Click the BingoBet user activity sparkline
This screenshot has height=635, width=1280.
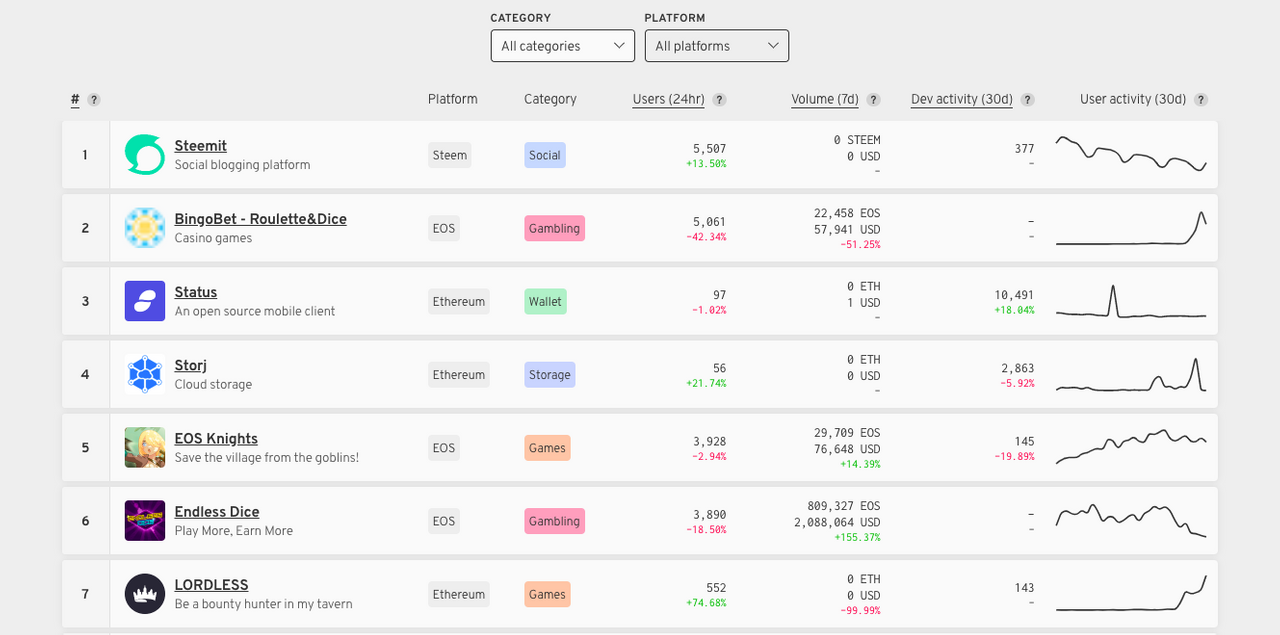click(1131, 228)
